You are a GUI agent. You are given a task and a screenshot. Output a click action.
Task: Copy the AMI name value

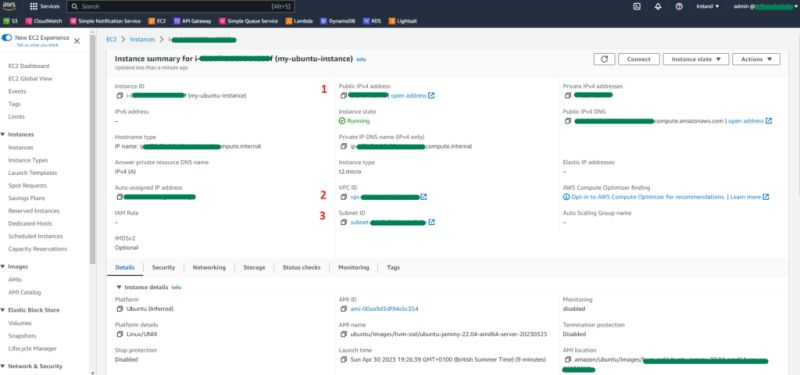[x=344, y=334]
